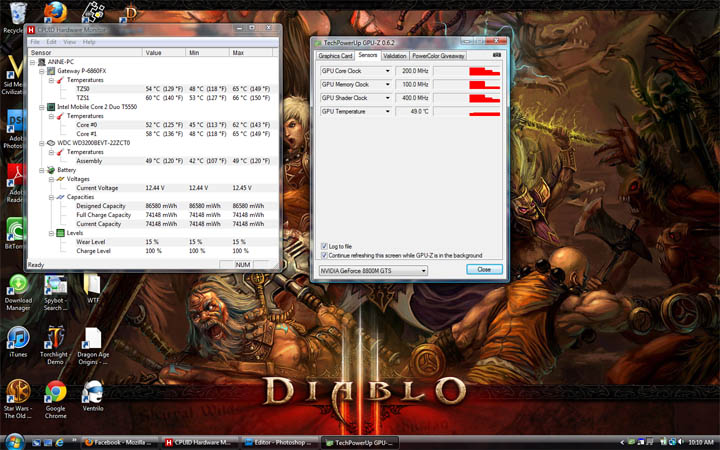
Task: Open the View menu in Hardware Monitor
Action: 70,42
